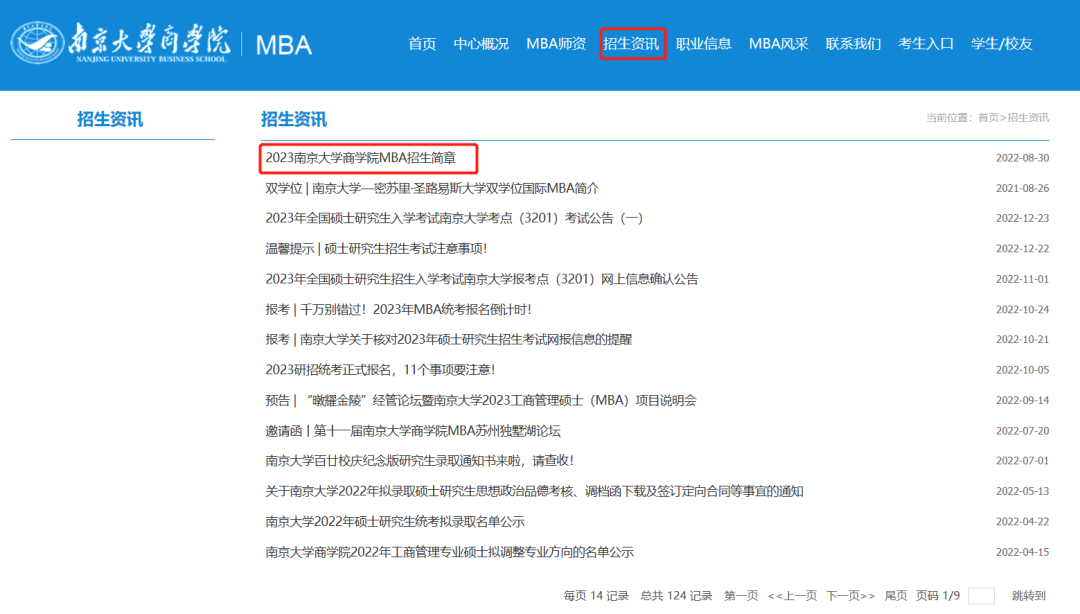Open 核对2023年硕士研究生招生考试网报信息的提醒 article
This screenshot has width=1080, height=614.
click(x=448, y=340)
